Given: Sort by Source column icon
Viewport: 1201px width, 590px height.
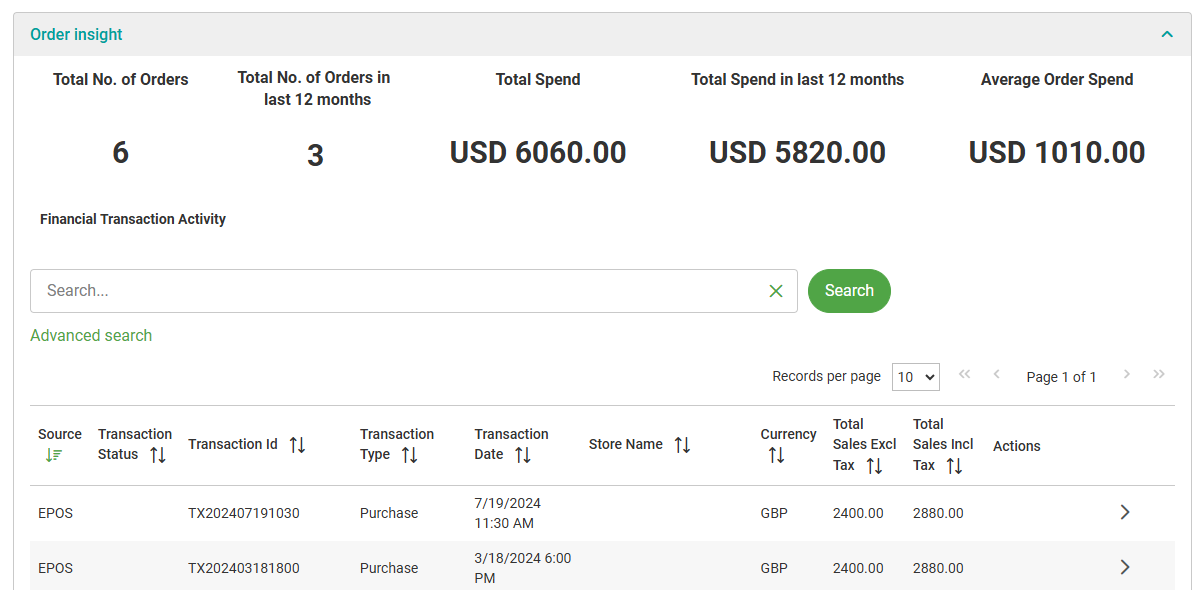Looking at the screenshot, I should click(x=54, y=455).
